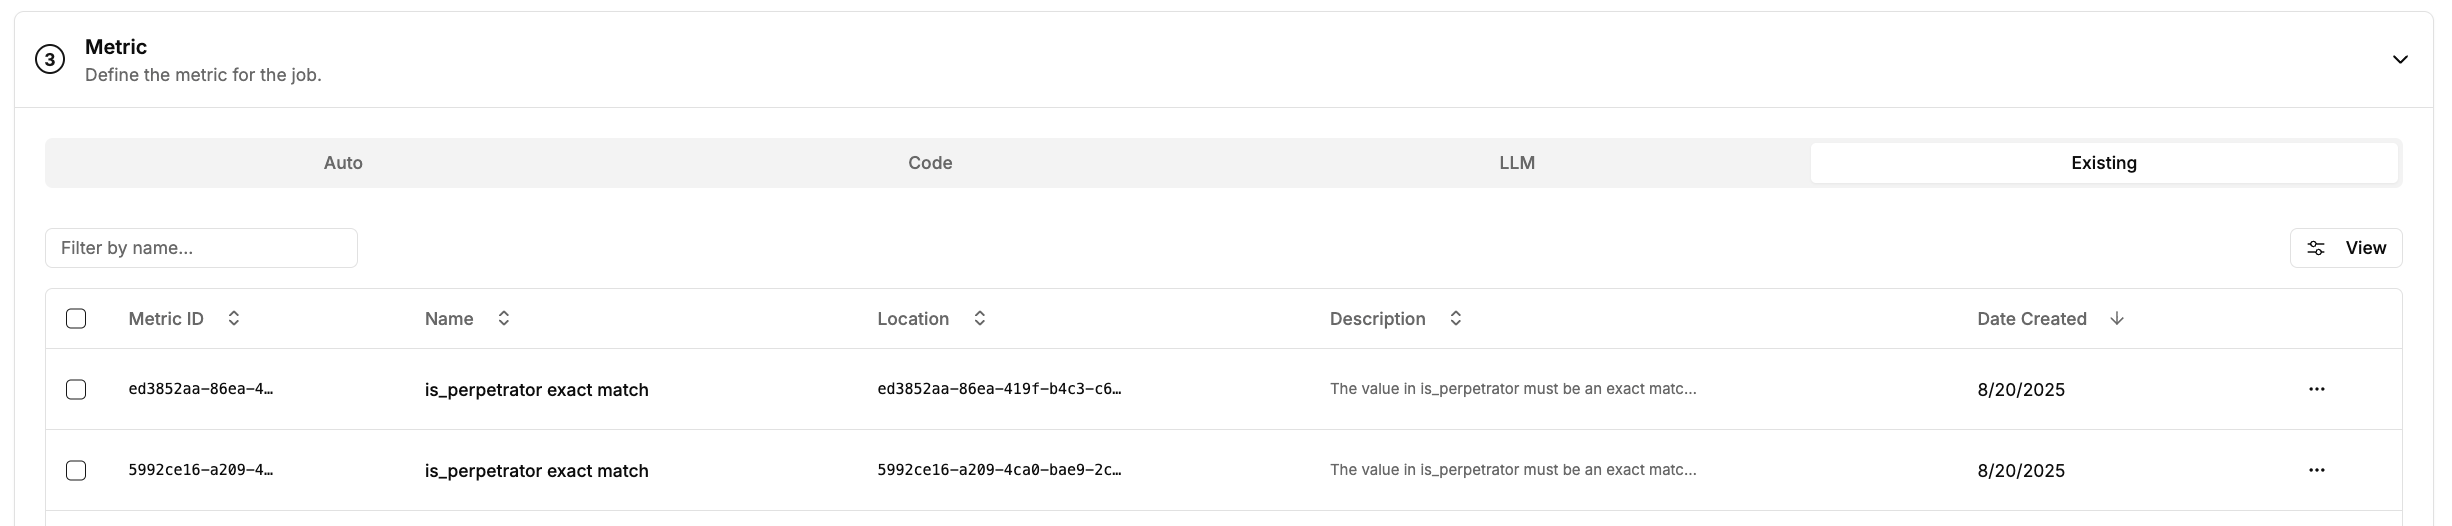The image size is (2452, 526).
Task: Open actions menu for metric ed3852aa
Action: click(x=2316, y=389)
